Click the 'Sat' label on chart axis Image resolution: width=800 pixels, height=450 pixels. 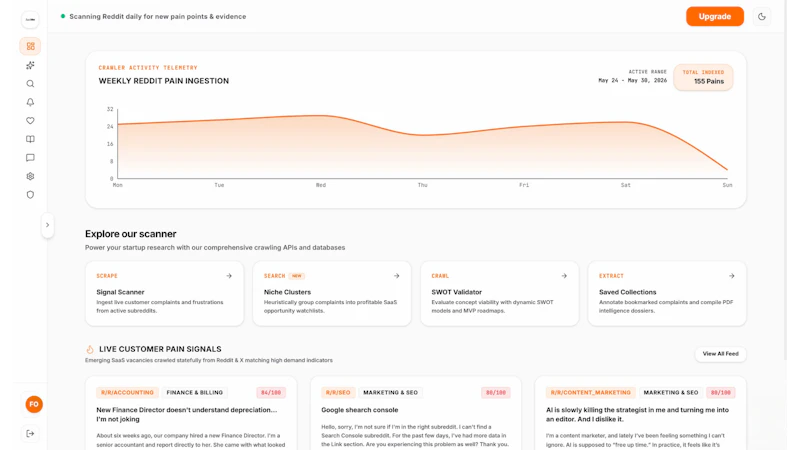[x=626, y=185]
